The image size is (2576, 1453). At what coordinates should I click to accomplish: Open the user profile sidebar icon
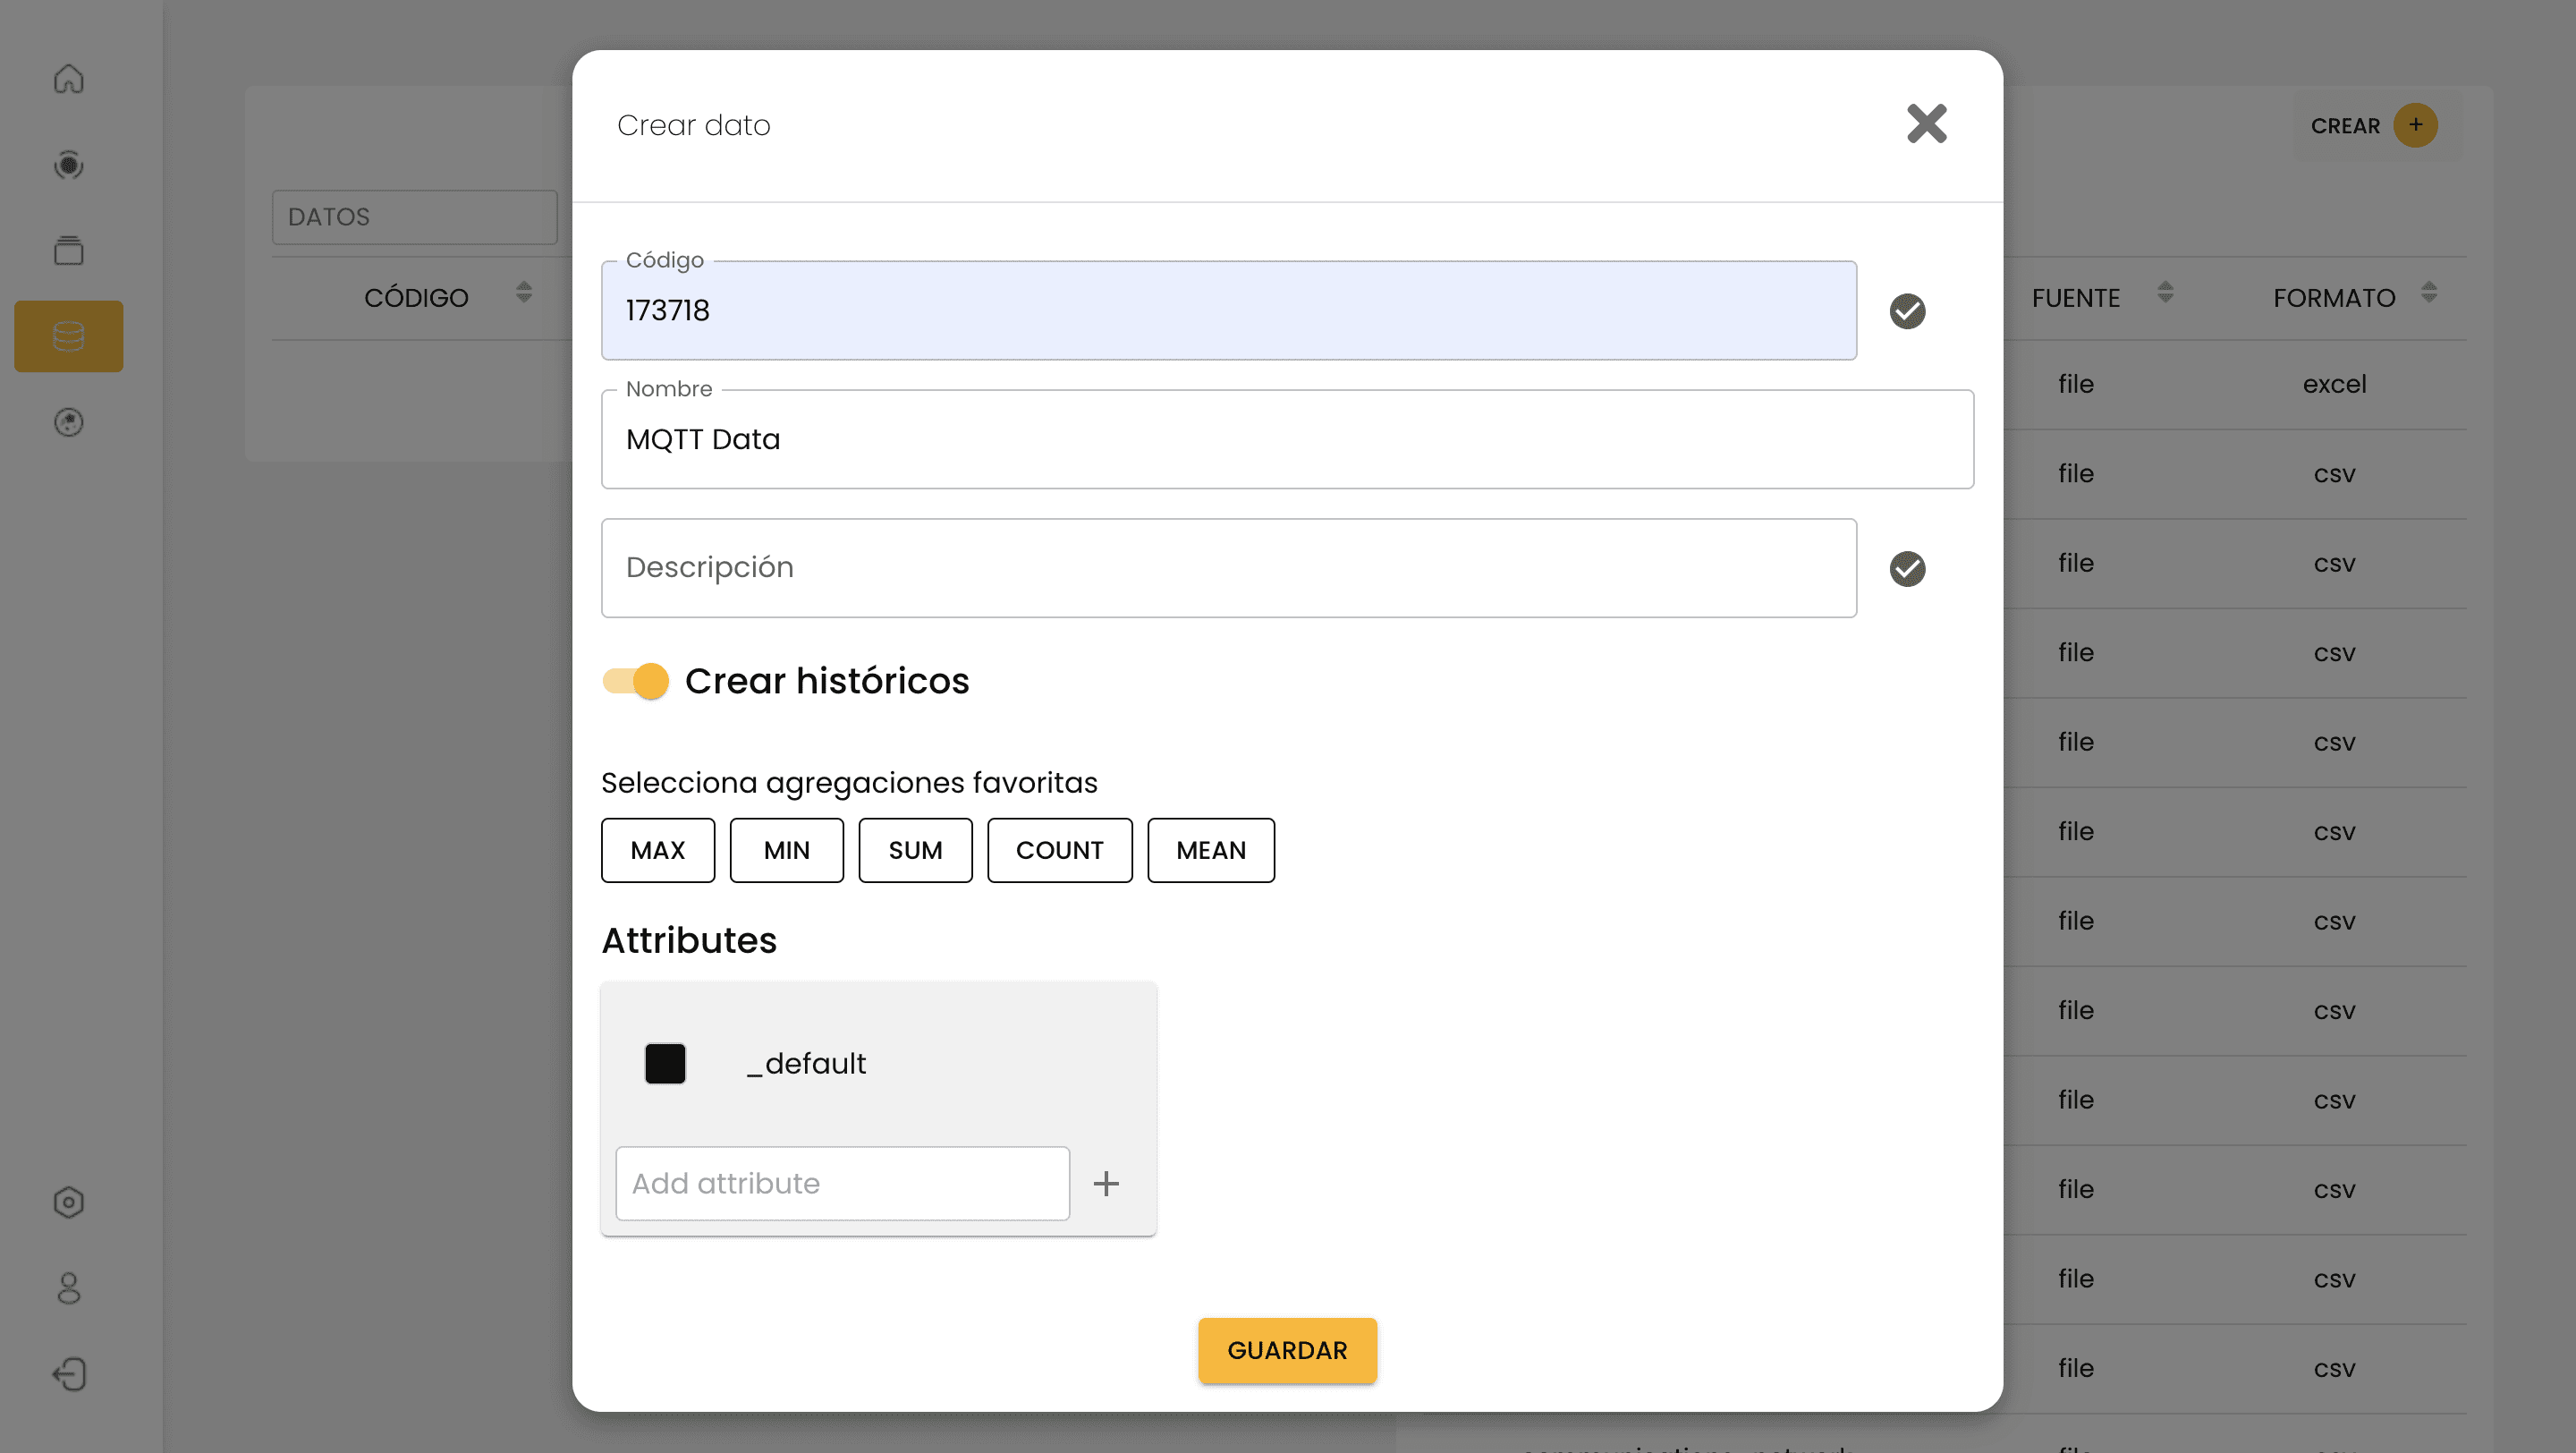click(x=68, y=1287)
